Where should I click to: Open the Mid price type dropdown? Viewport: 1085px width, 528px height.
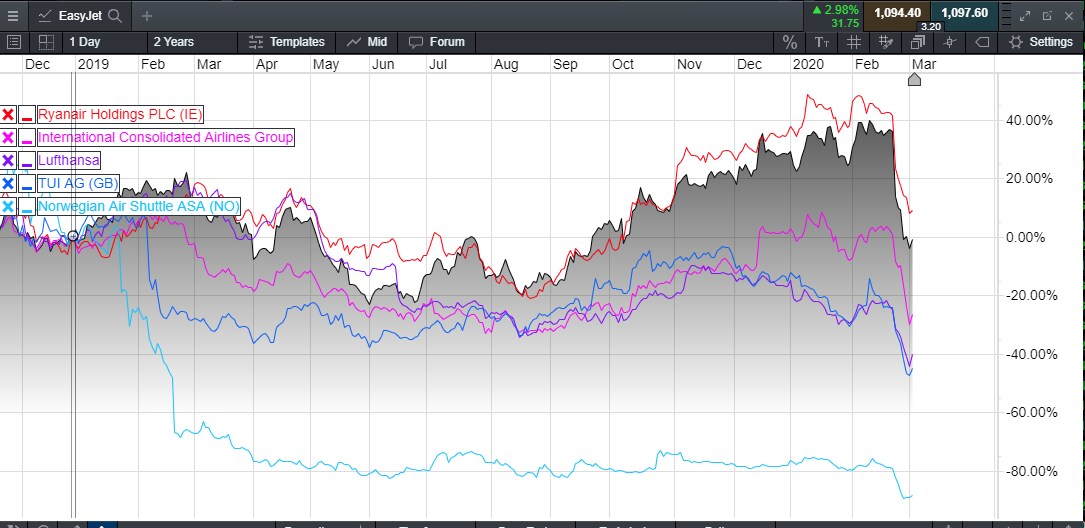(x=367, y=42)
